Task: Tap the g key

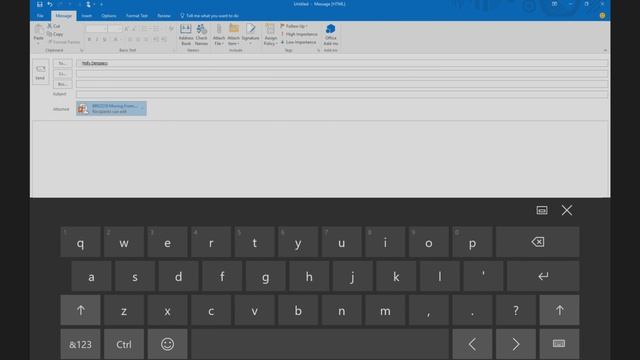Action: pyautogui.click(x=265, y=276)
